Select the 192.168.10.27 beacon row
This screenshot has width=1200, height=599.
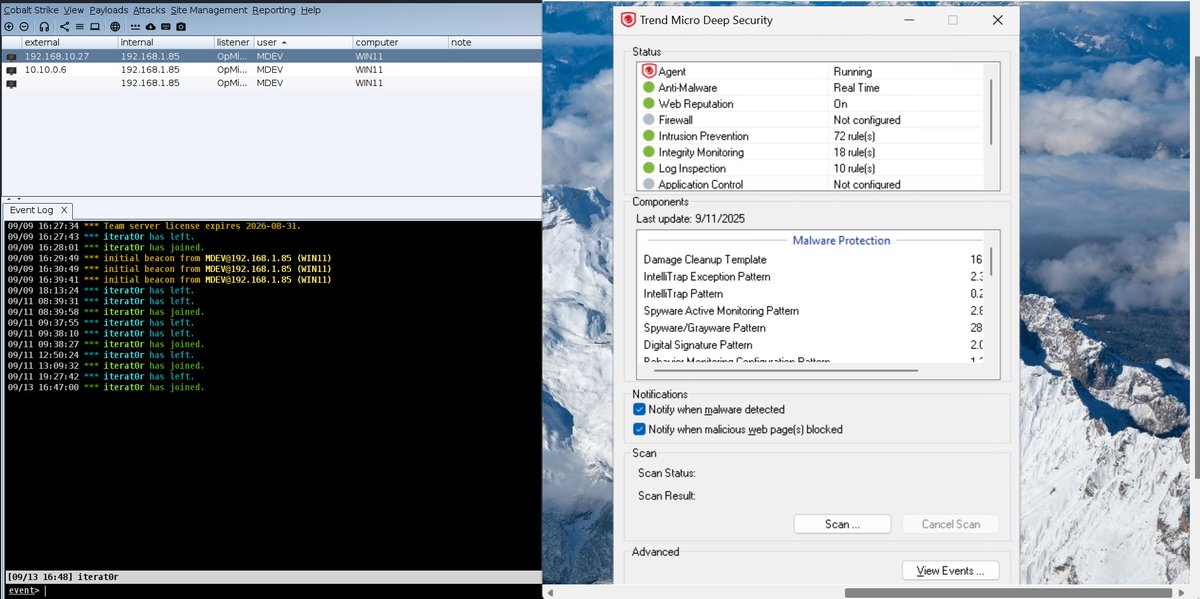coord(271,57)
